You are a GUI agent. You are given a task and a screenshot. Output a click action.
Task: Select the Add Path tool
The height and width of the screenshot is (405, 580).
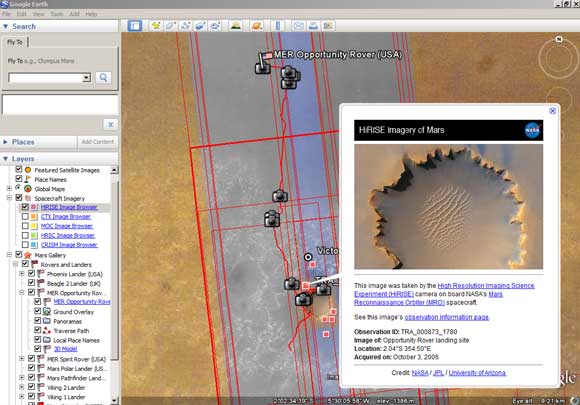[185, 26]
